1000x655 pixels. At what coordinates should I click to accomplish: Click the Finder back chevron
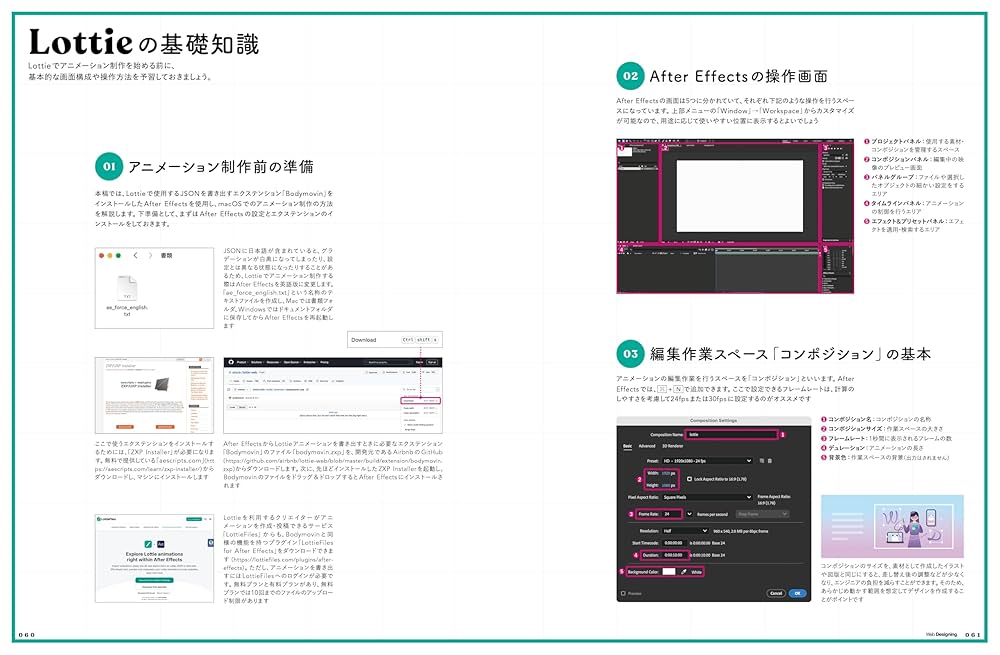[x=135, y=255]
